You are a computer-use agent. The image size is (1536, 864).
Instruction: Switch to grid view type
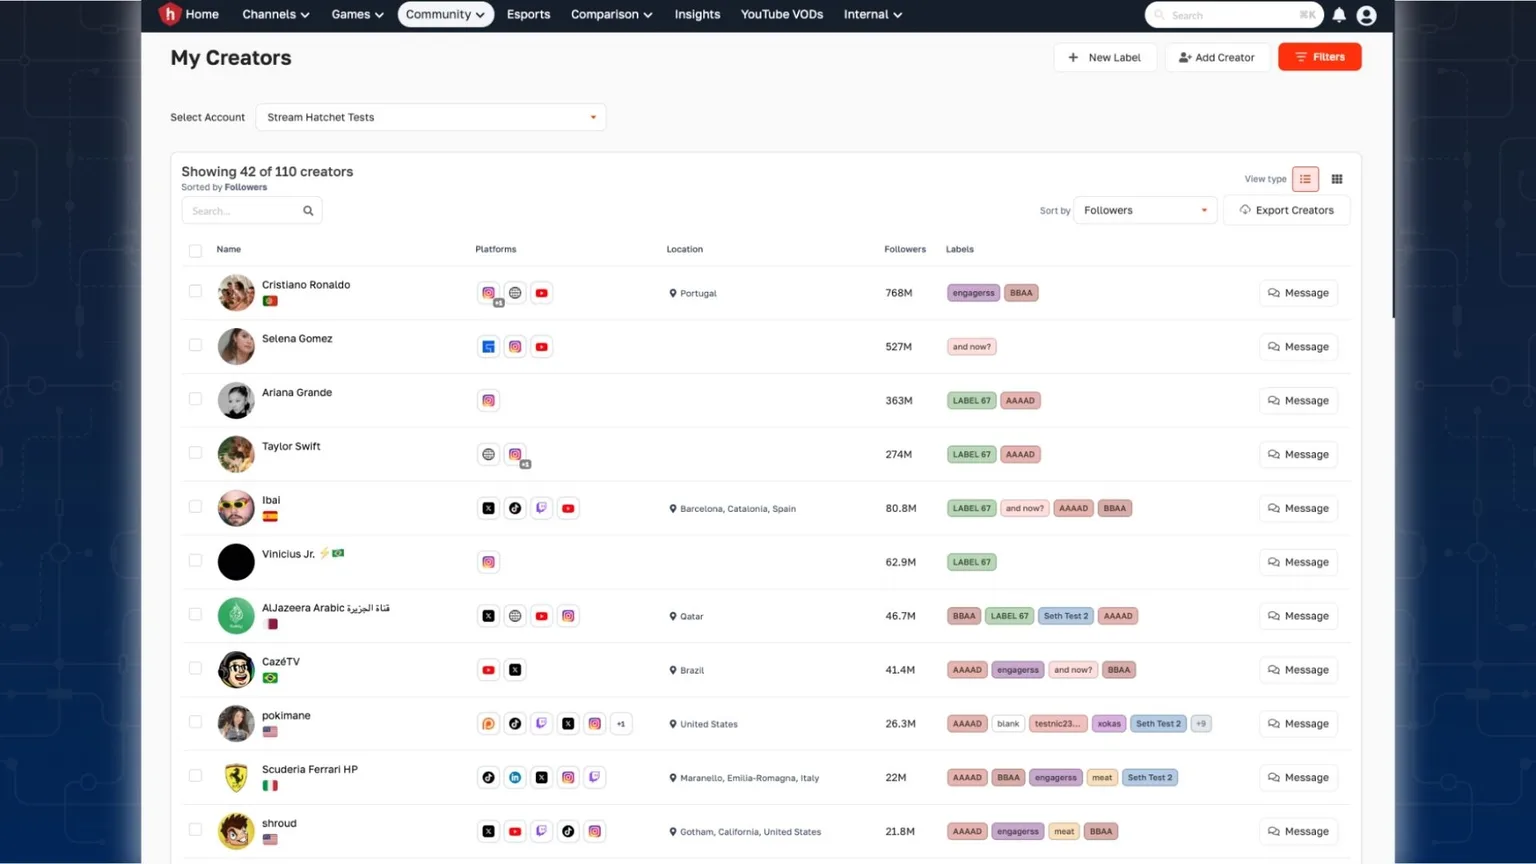[1337, 179]
